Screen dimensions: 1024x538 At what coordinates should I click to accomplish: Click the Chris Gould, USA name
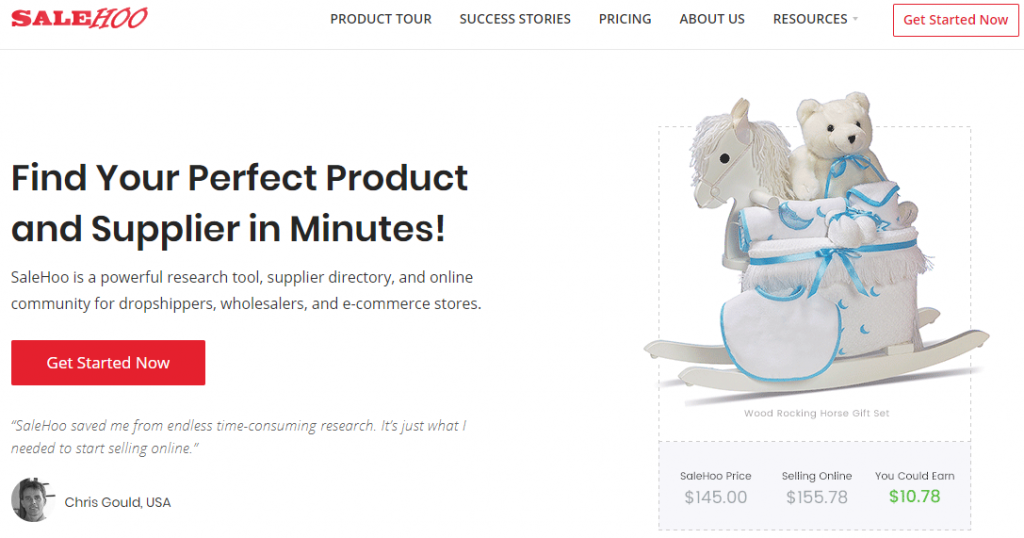pos(117,502)
